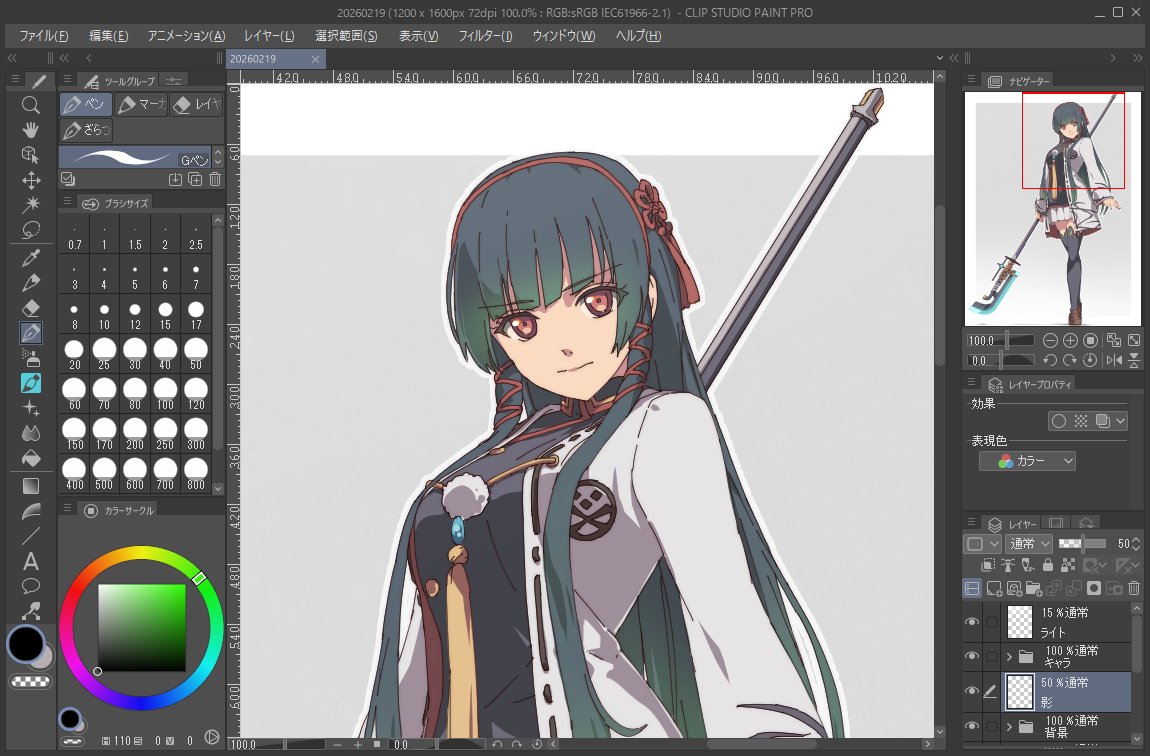This screenshot has width=1150, height=756.
Task: Select the Auto select magic wand tool
Action: pos(30,205)
